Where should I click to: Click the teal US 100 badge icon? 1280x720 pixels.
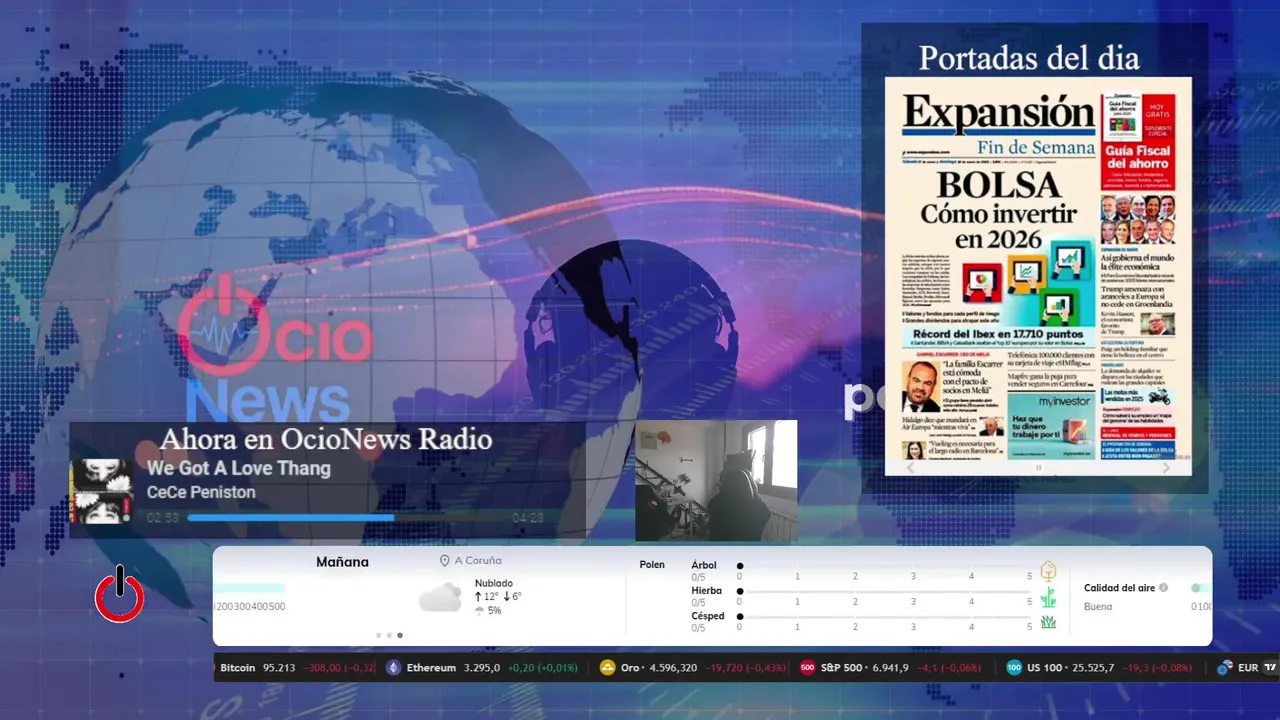pyautogui.click(x=1014, y=668)
